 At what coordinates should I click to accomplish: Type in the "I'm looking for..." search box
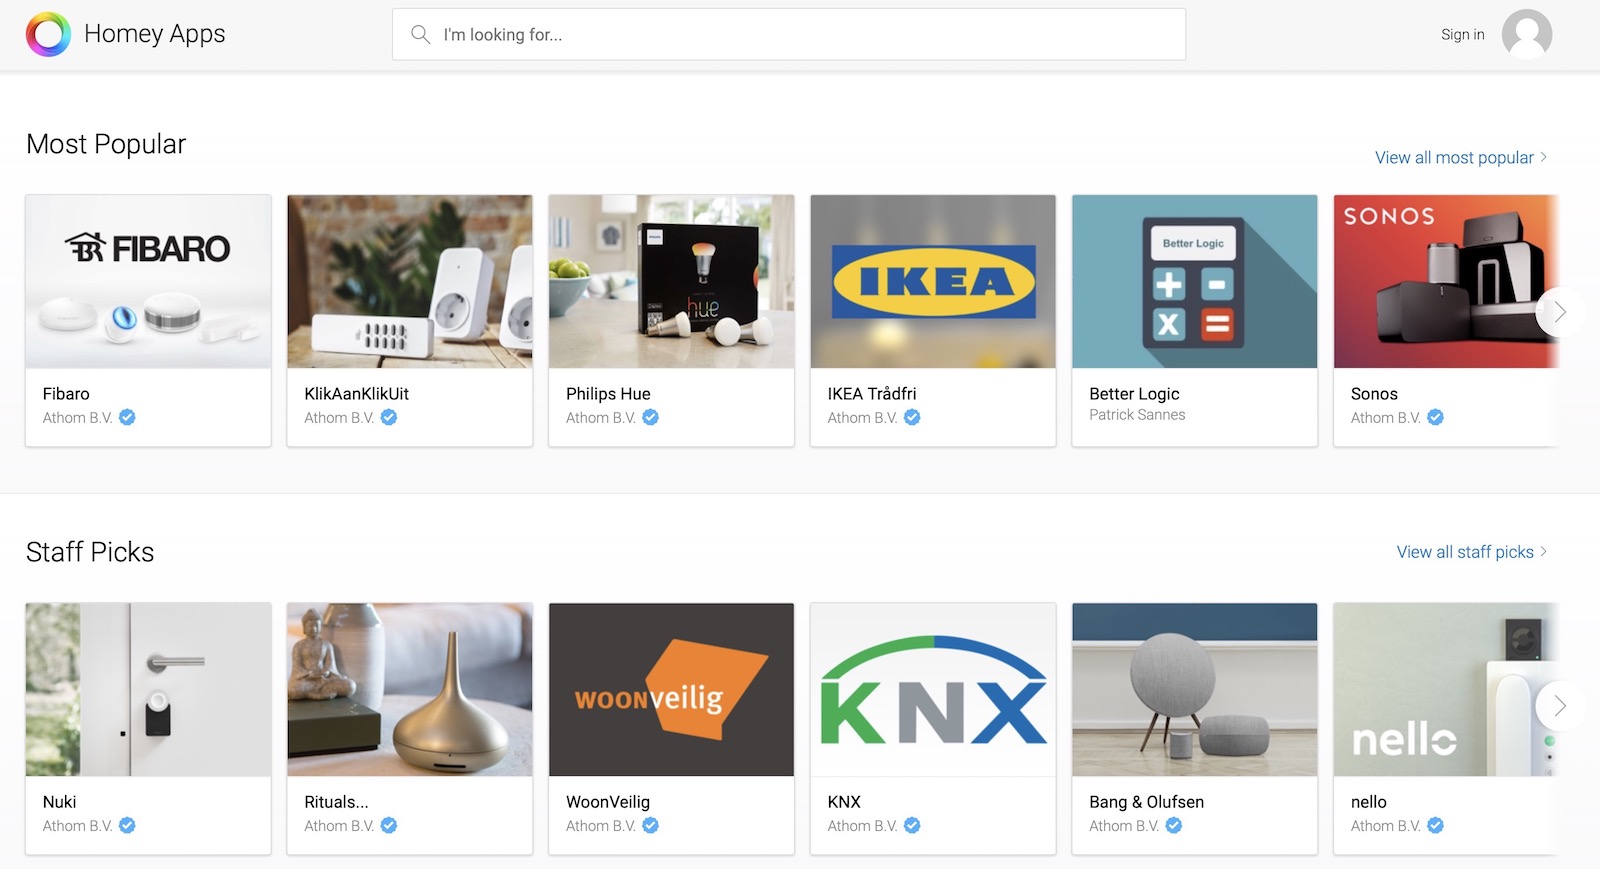[x=800, y=34]
